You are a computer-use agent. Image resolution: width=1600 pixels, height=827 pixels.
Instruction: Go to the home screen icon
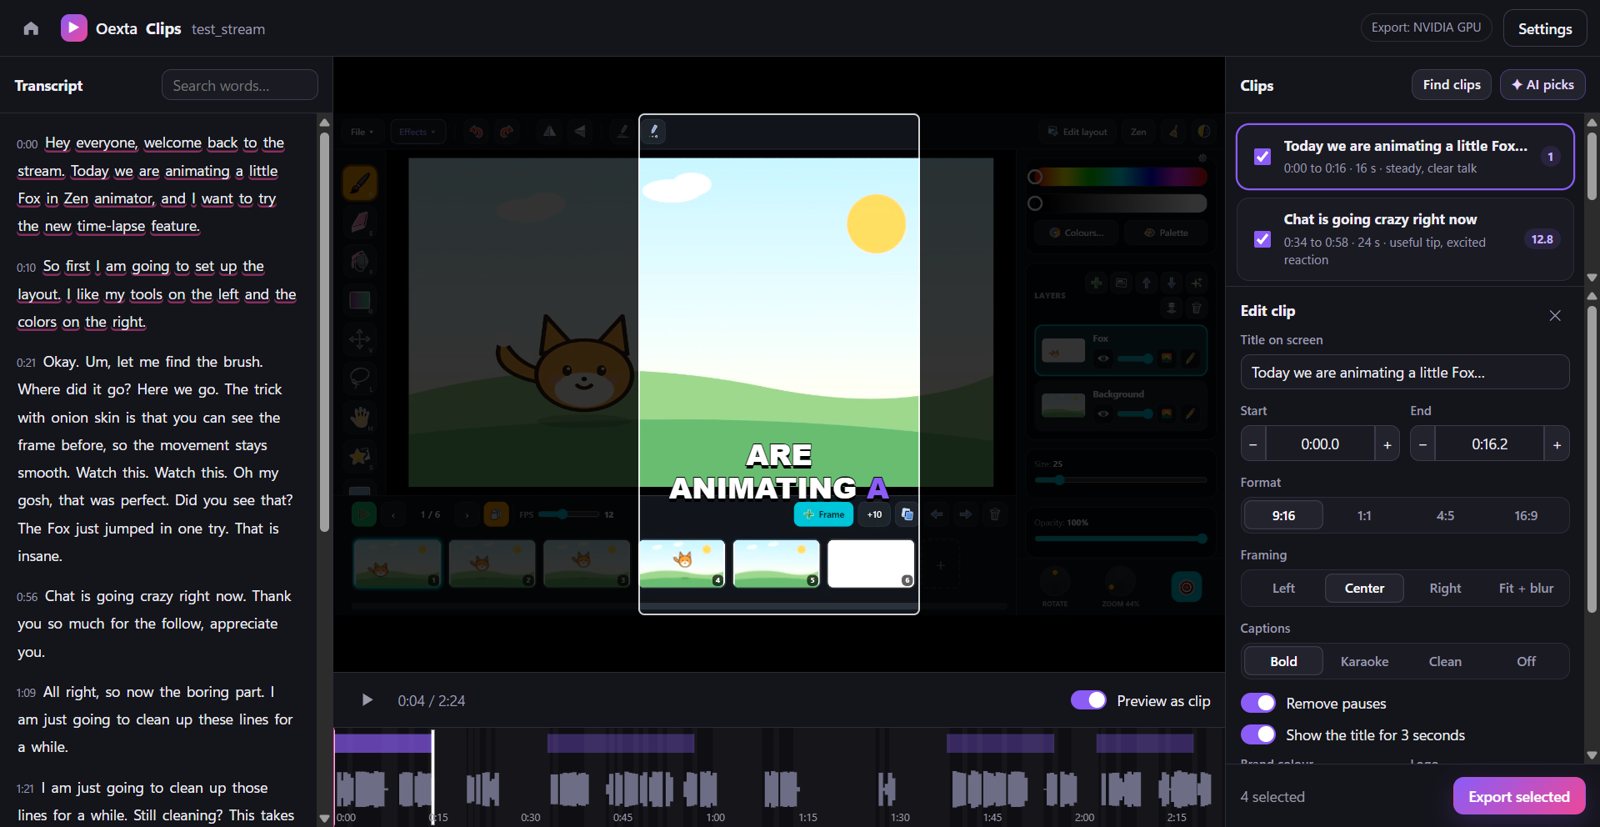pos(31,28)
